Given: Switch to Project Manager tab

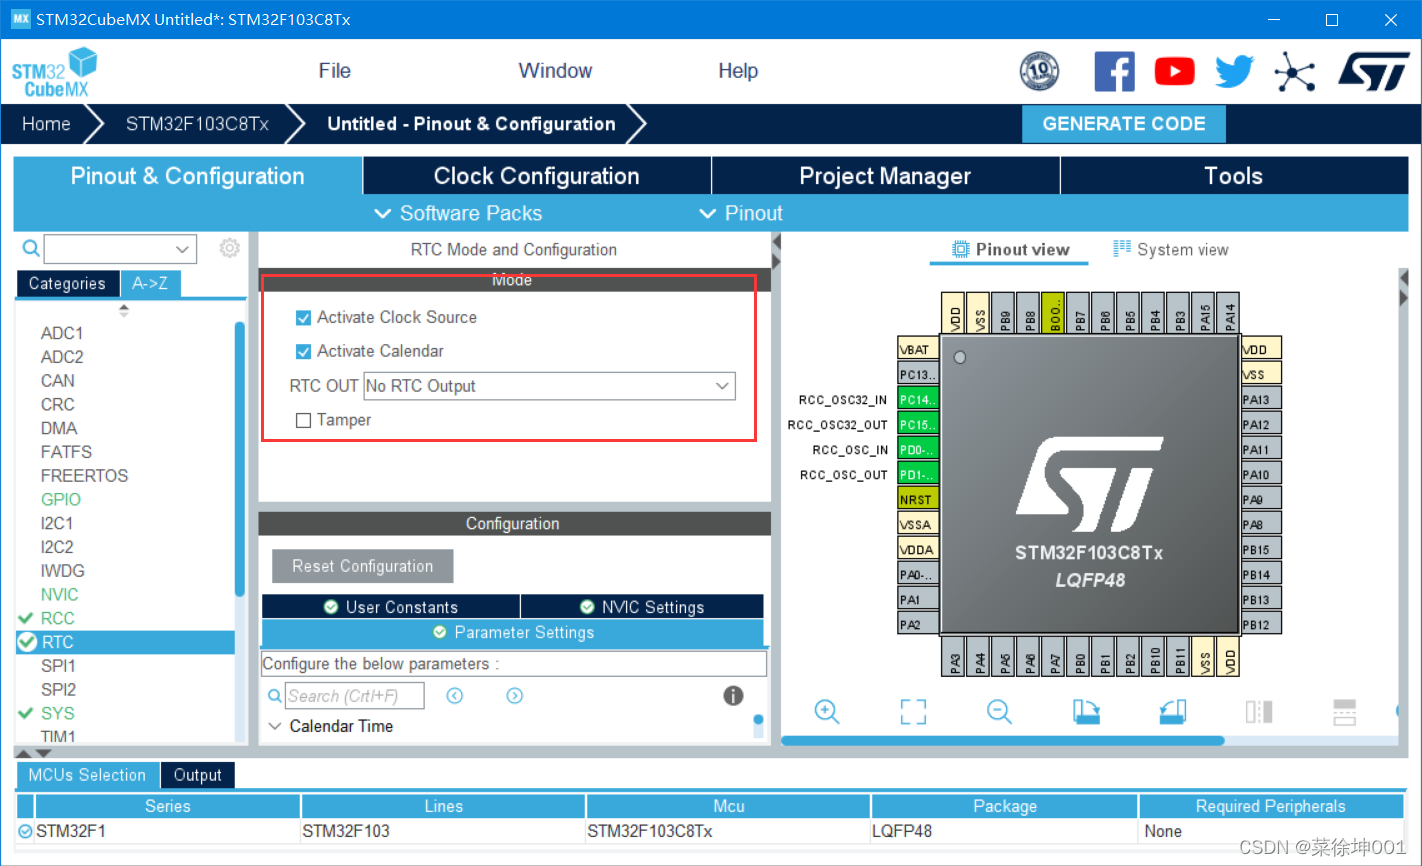Looking at the screenshot, I should point(885,176).
